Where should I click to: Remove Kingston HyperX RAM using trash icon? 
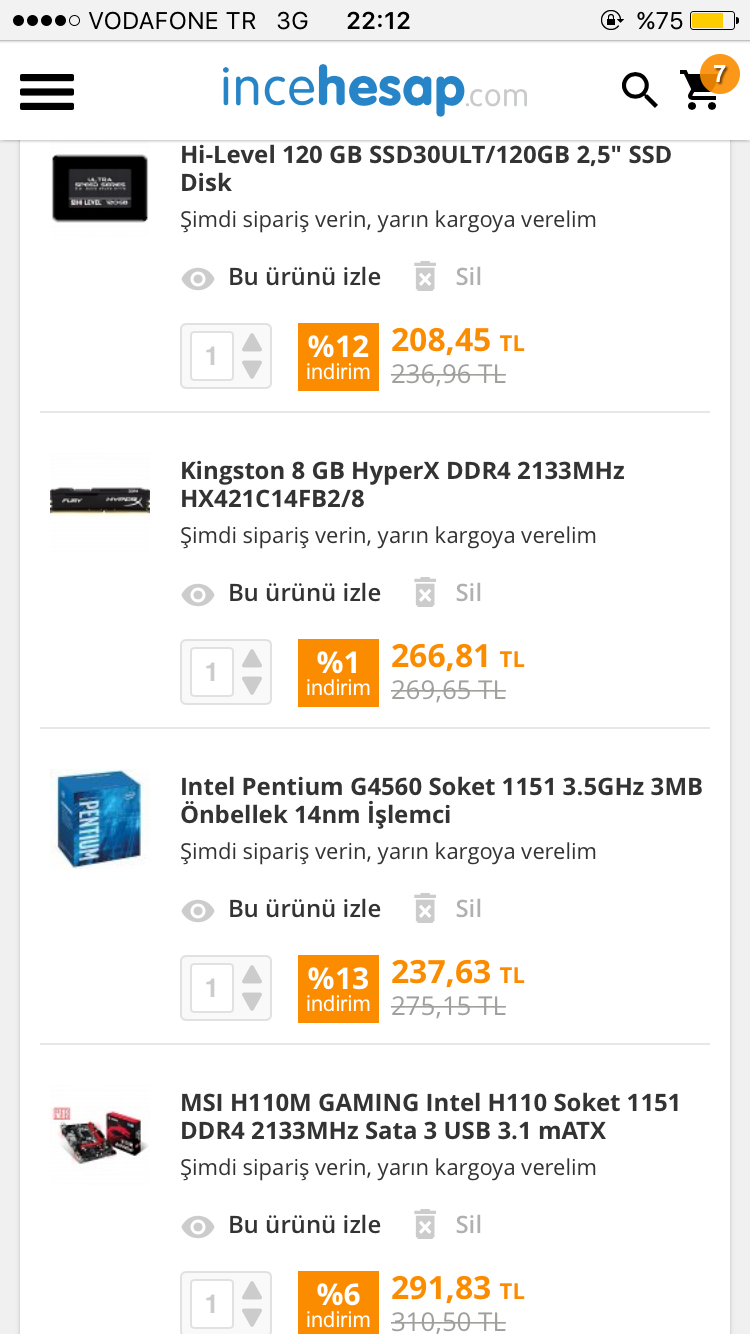click(425, 593)
